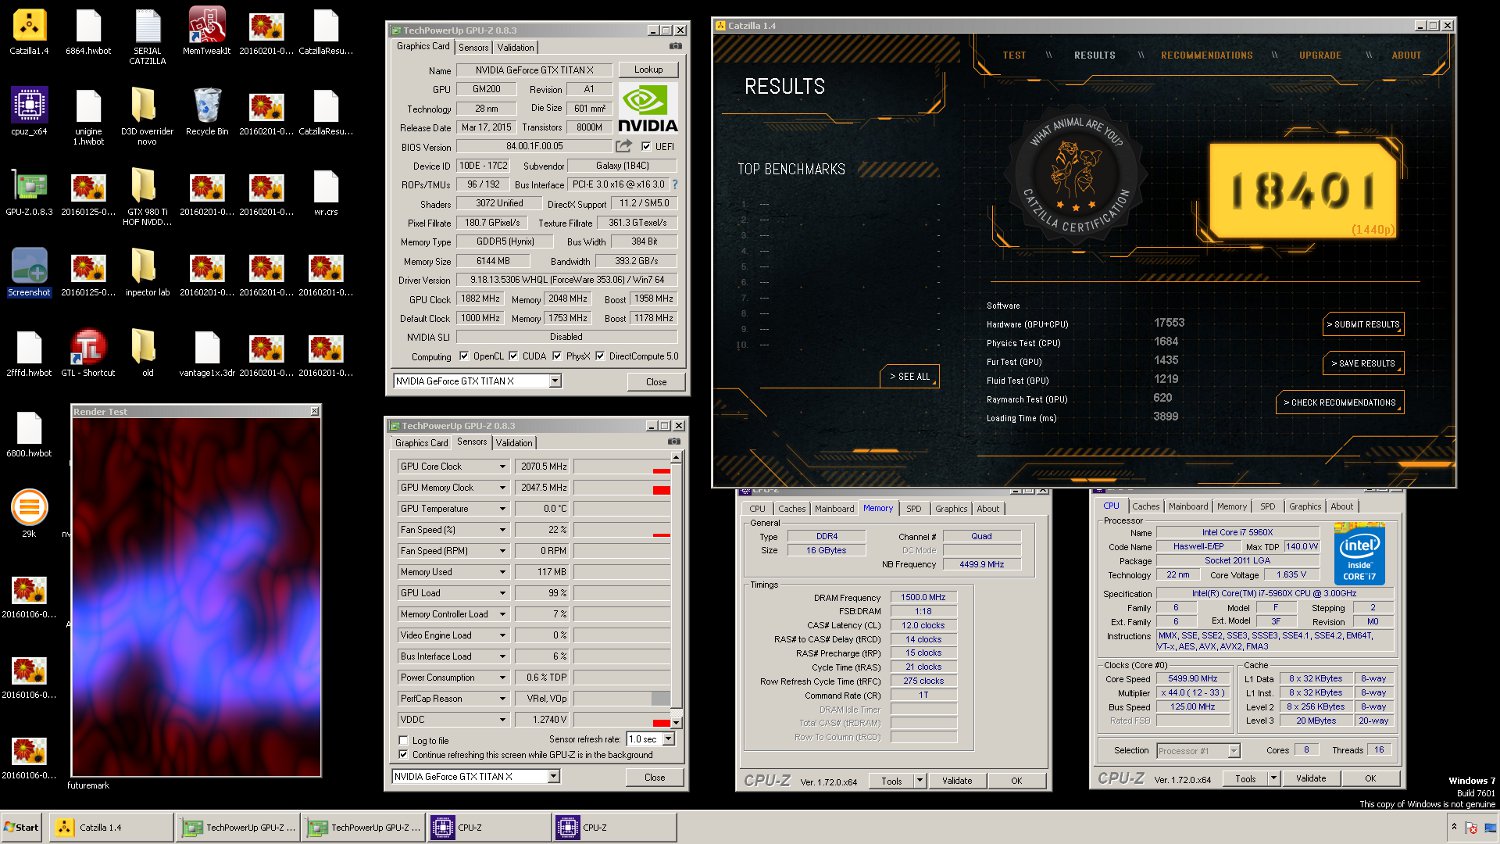Click SAVE RESULTS in Catzilla

[x=1364, y=363]
